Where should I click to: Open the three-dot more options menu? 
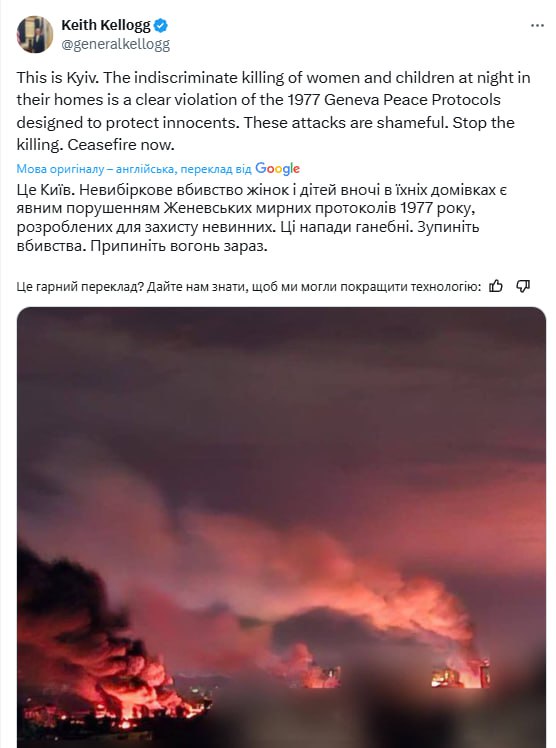click(537, 26)
